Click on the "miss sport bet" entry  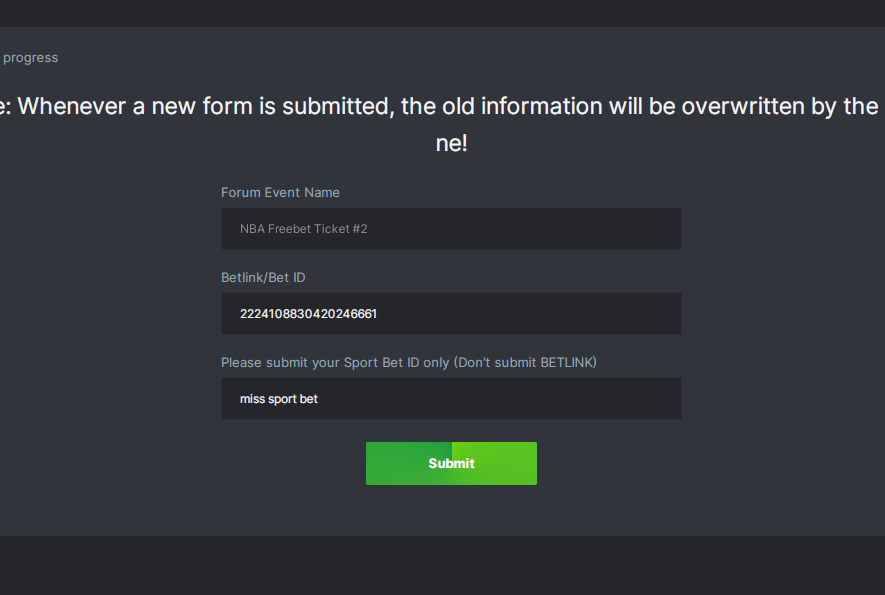[279, 399]
